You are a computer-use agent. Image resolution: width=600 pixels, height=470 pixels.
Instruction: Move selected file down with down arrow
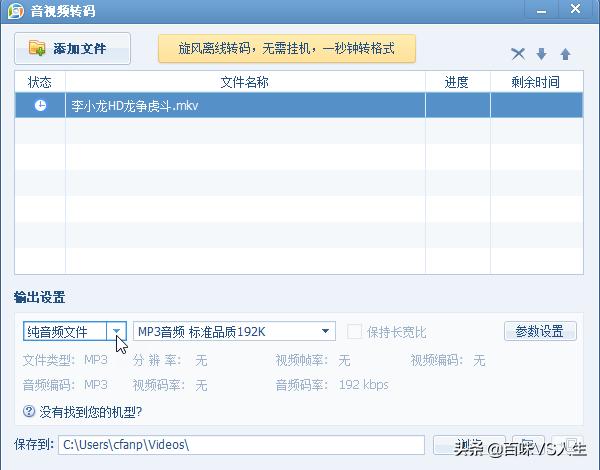[541, 54]
